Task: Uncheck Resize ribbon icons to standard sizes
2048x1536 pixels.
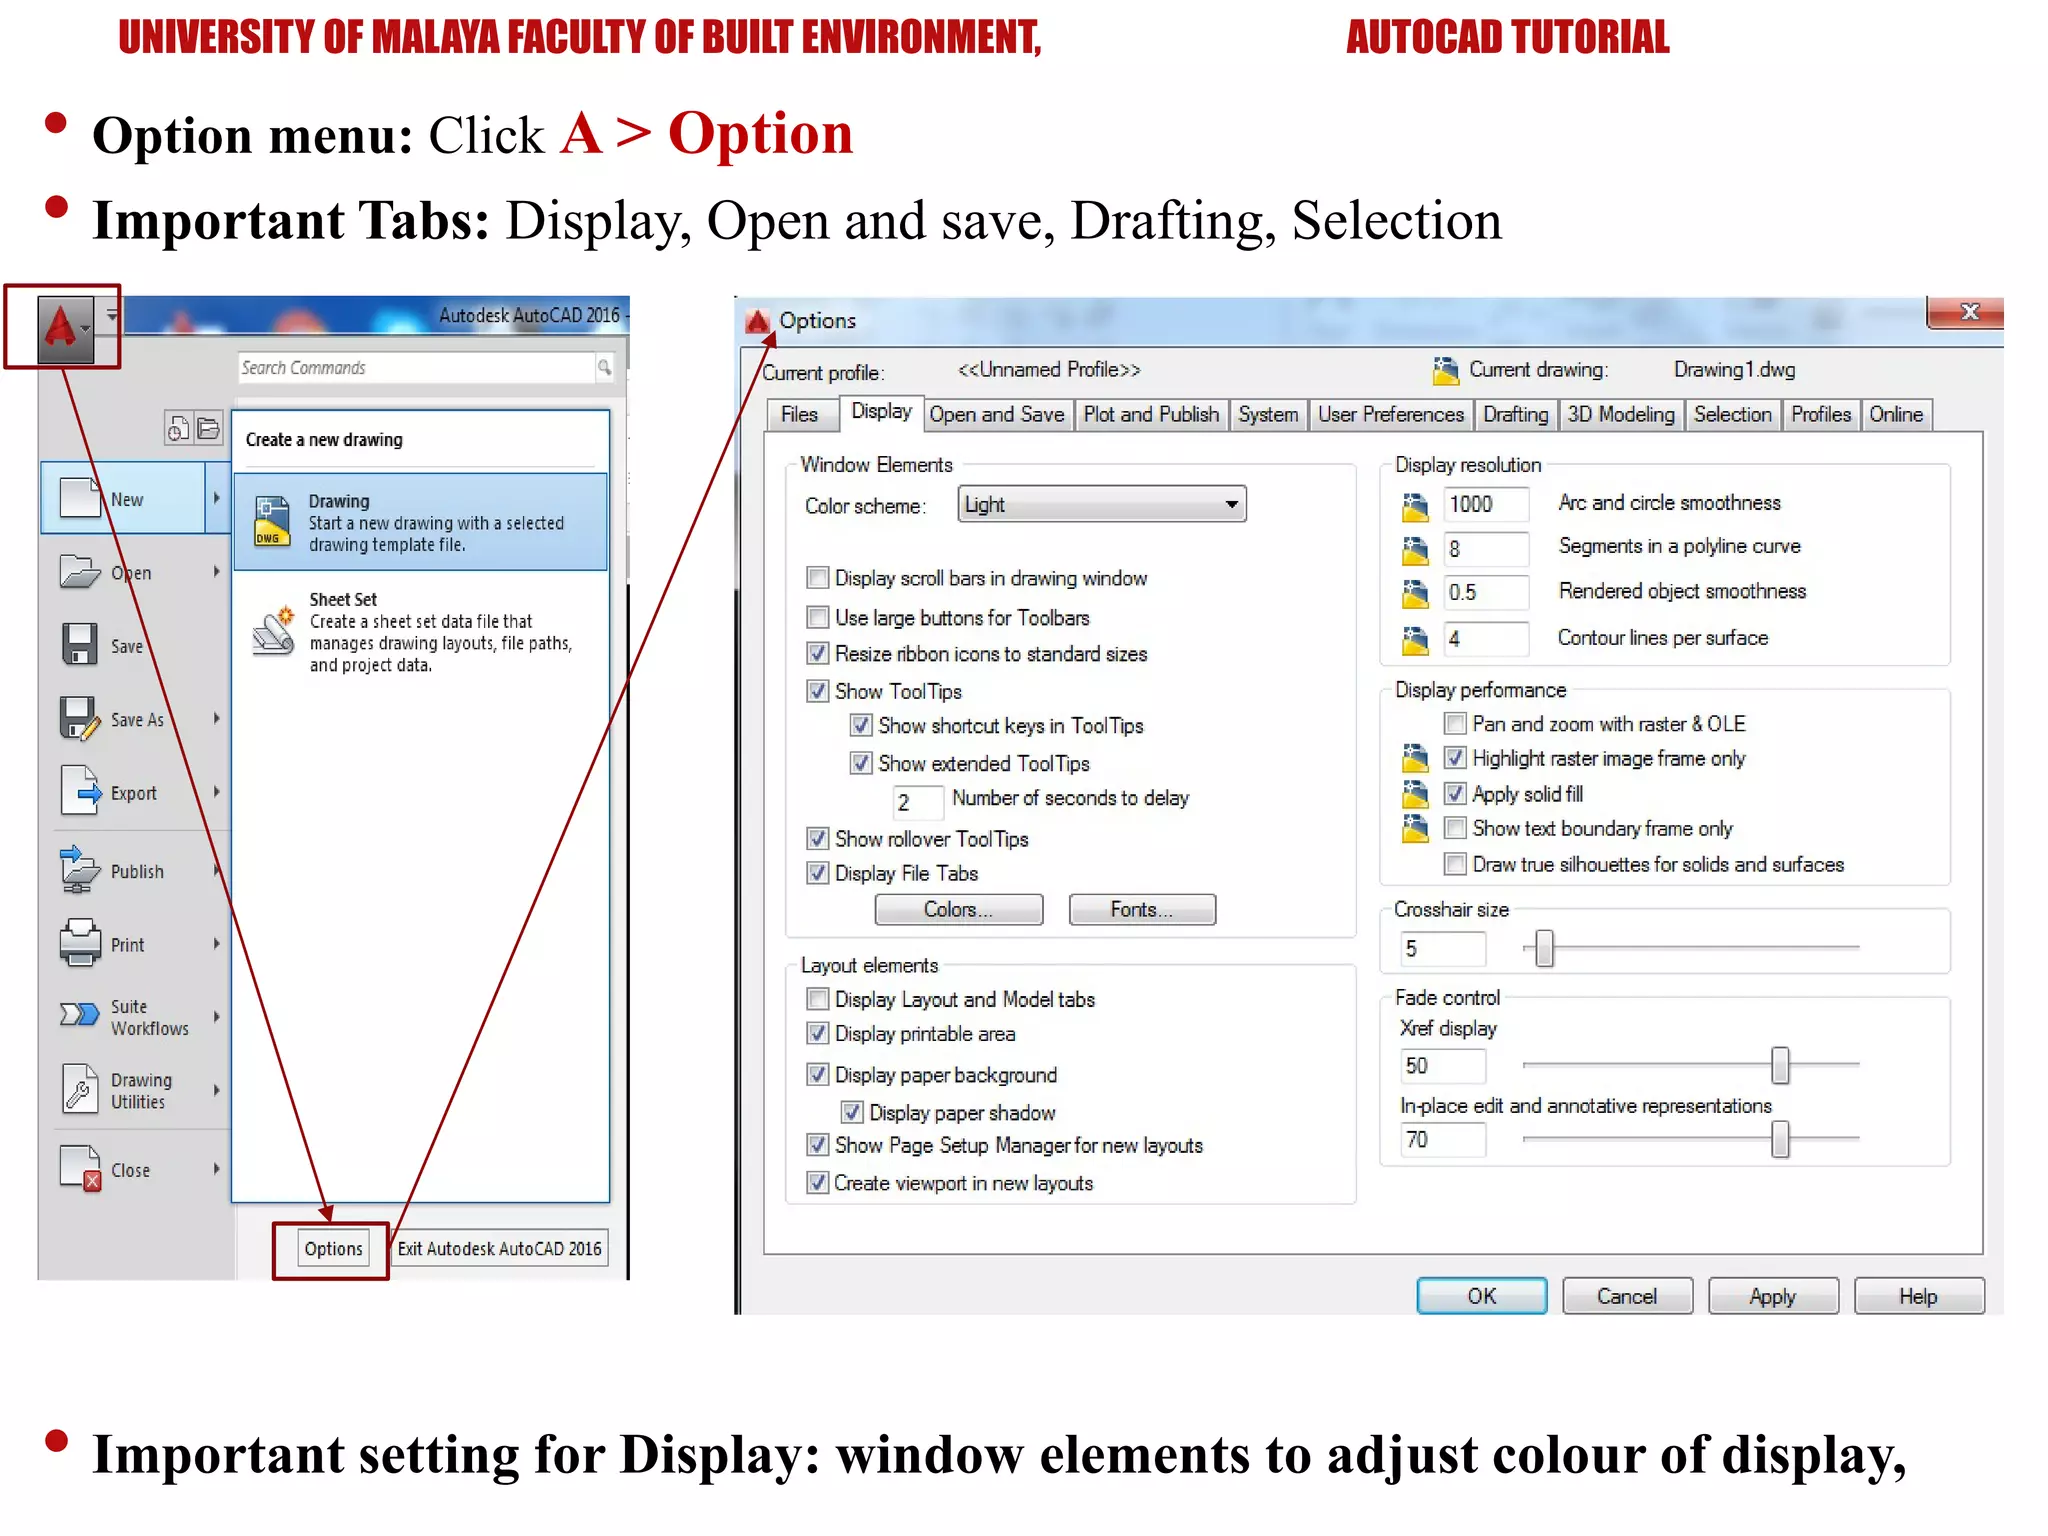Action: pyautogui.click(x=817, y=653)
